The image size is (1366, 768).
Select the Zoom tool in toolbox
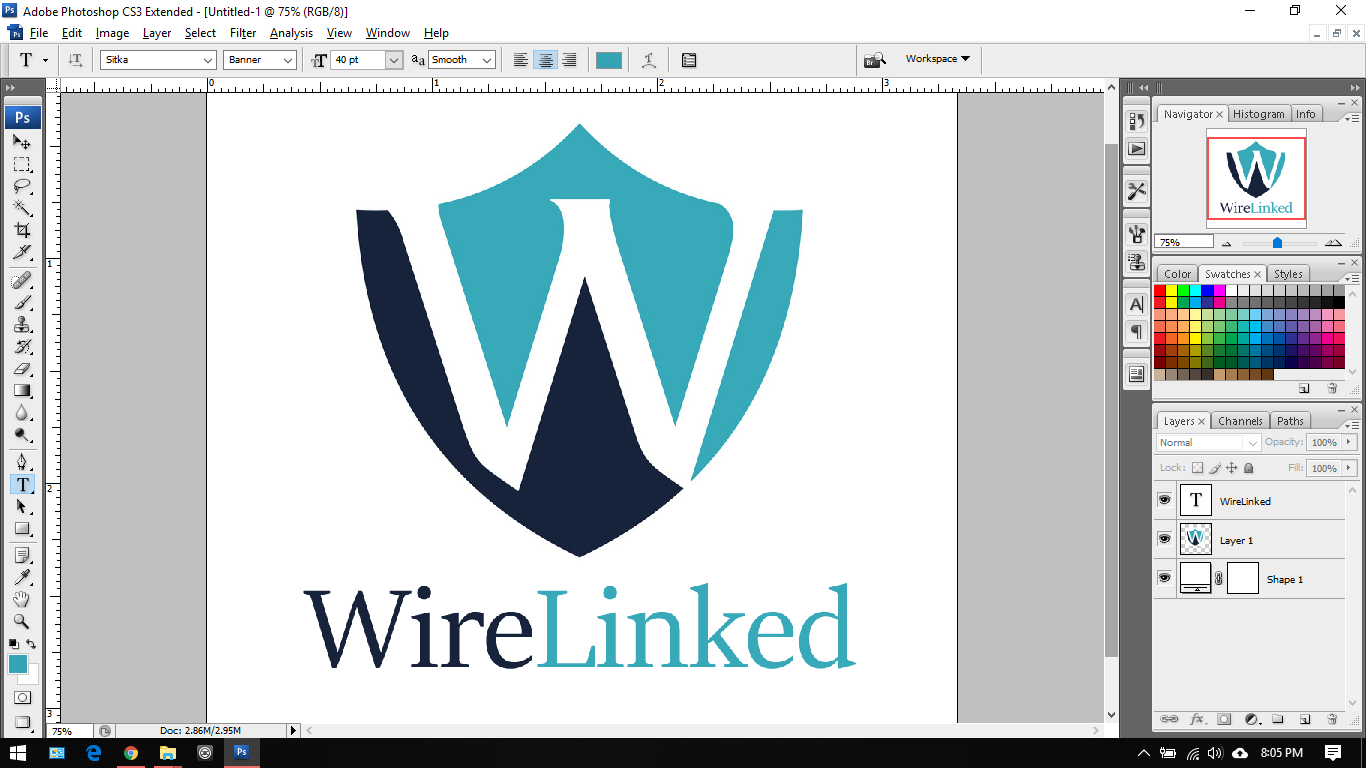point(22,621)
